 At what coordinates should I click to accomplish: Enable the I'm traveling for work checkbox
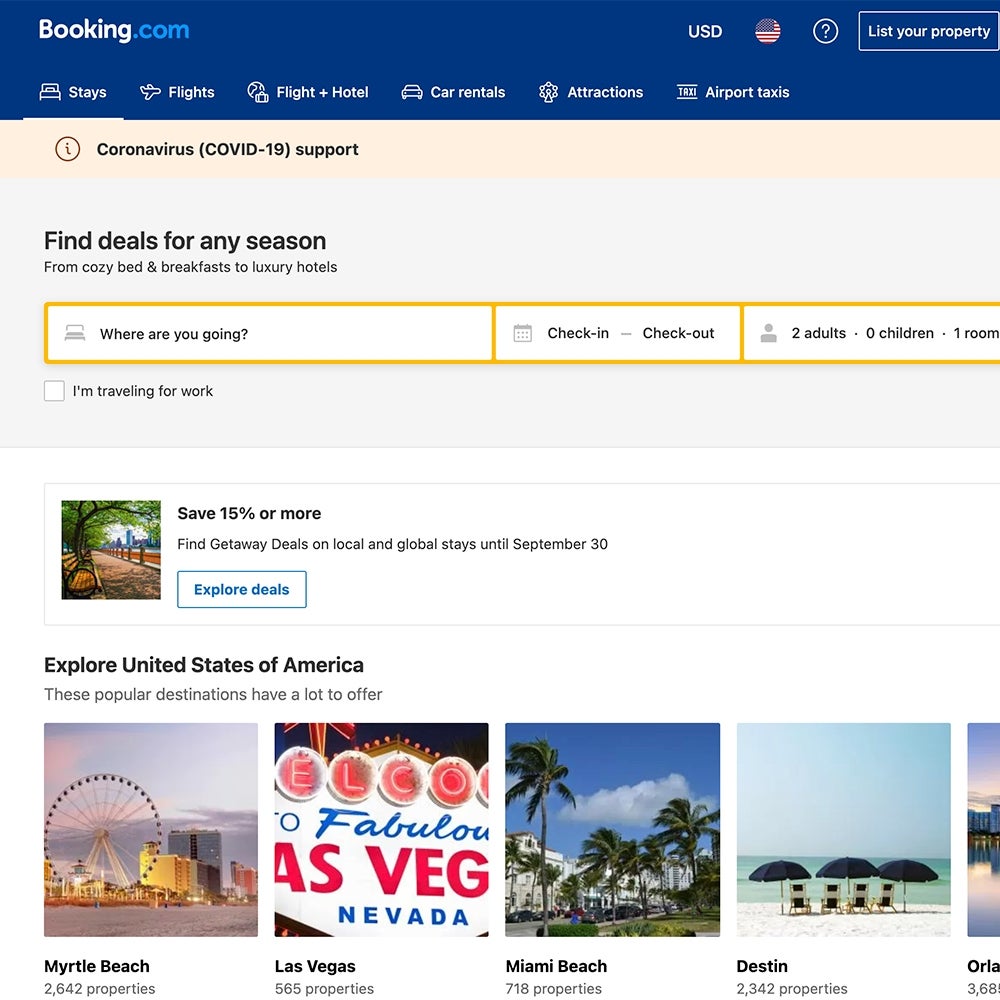pyautogui.click(x=54, y=391)
